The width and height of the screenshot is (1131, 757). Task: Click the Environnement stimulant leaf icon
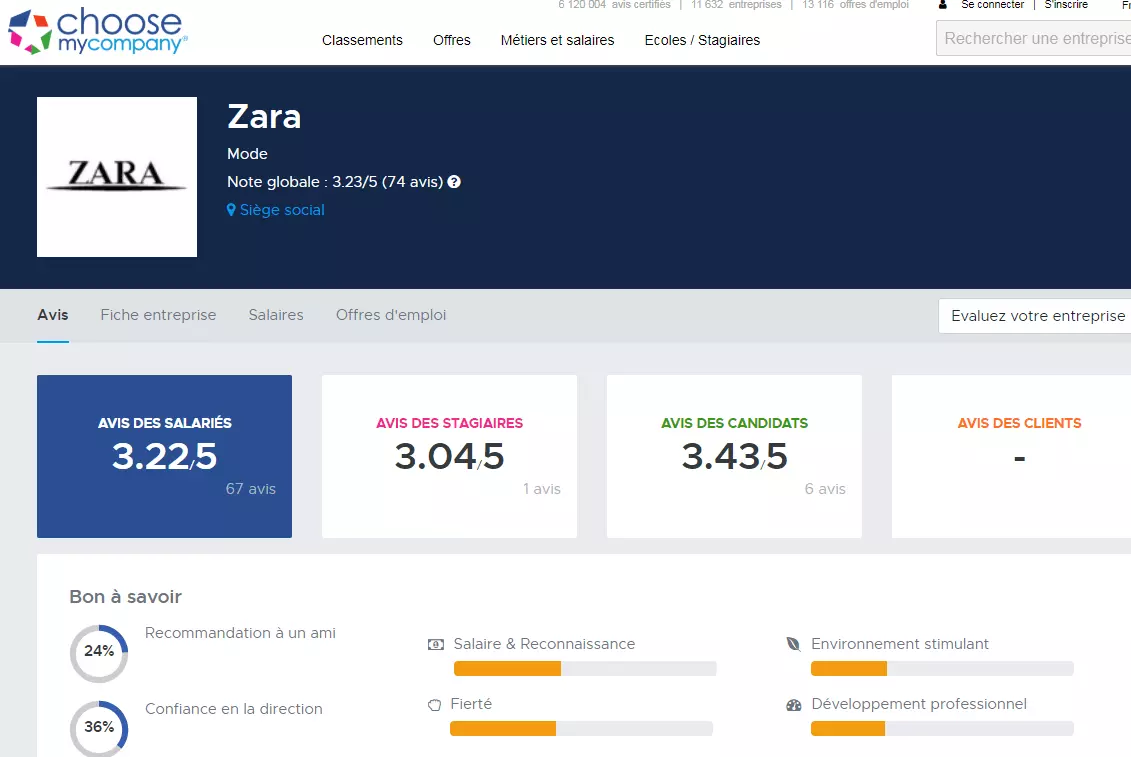coord(794,645)
